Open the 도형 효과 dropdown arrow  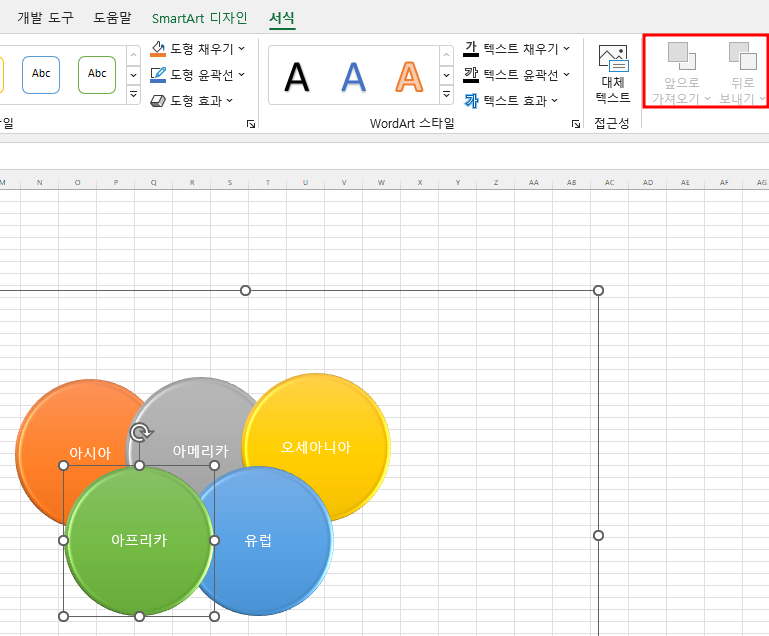(x=230, y=101)
